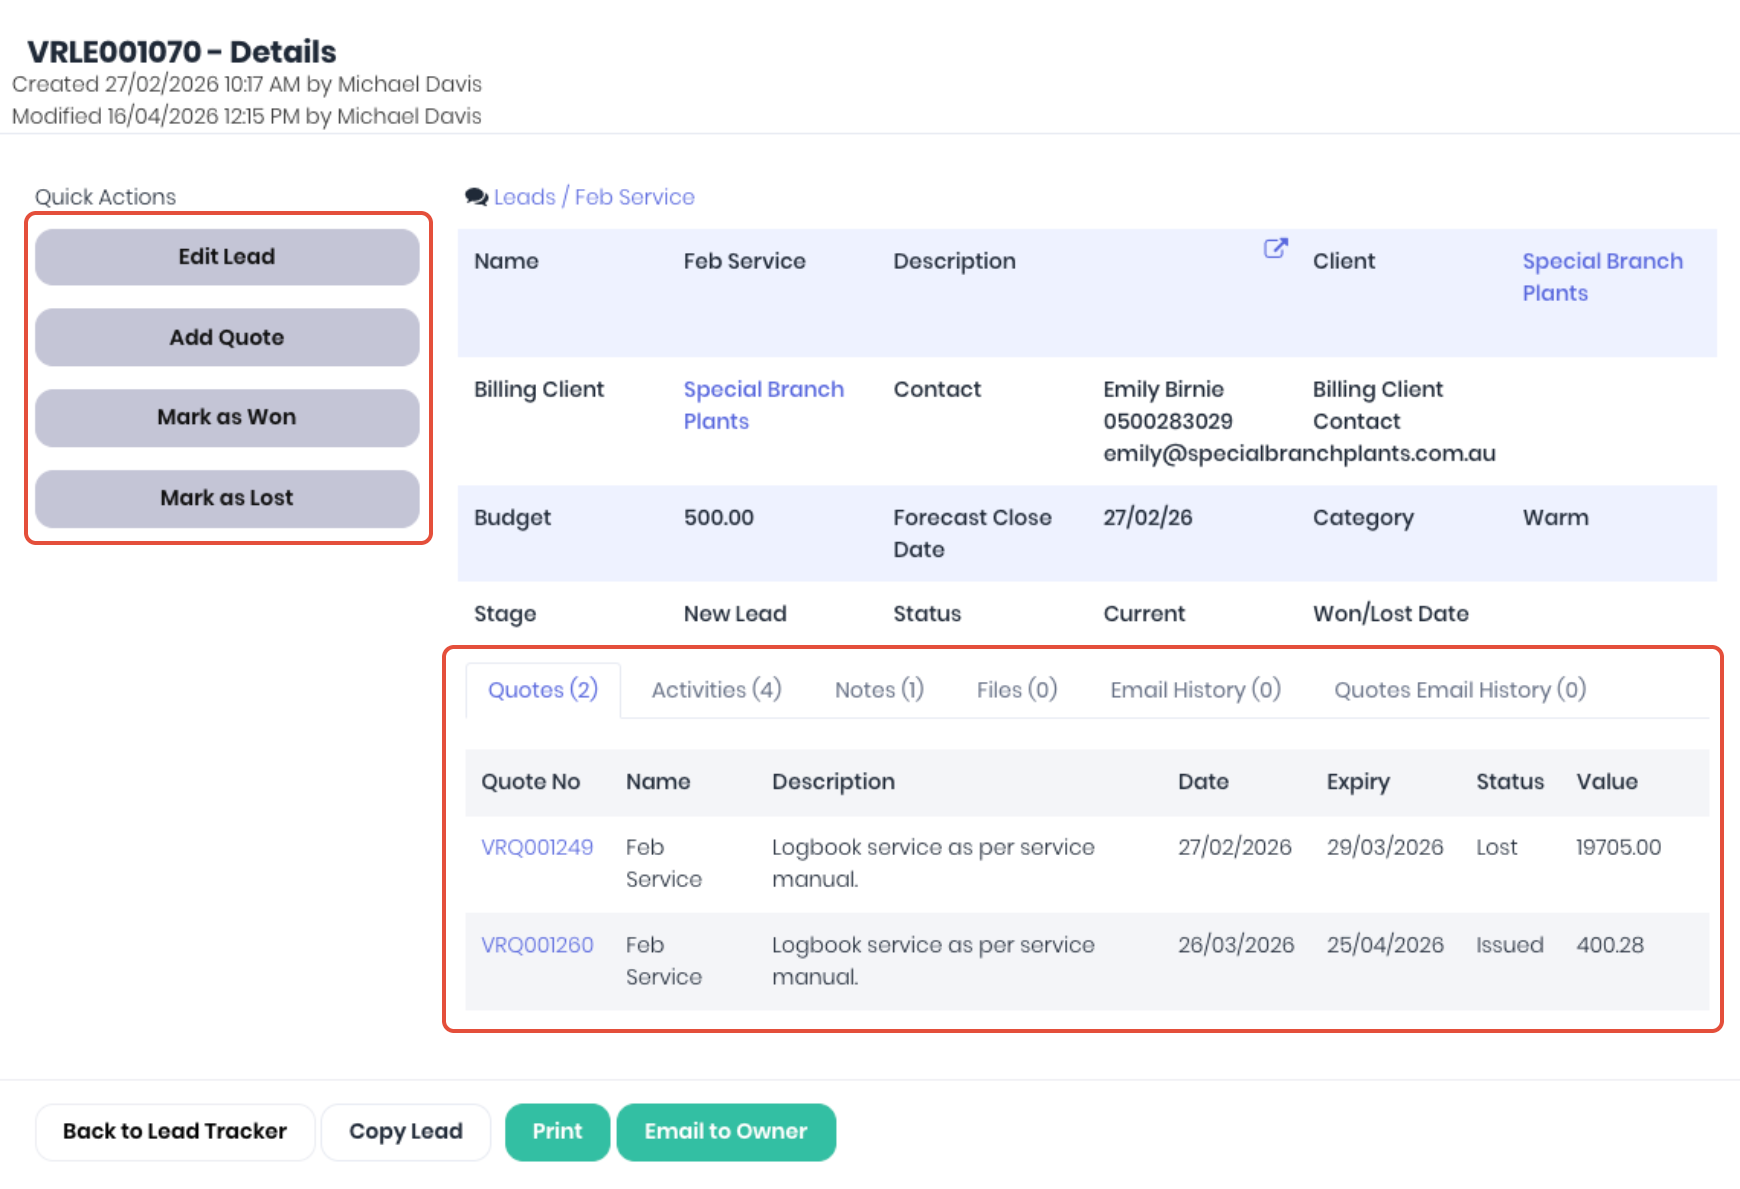Image resolution: width=1740 pixels, height=1189 pixels.
Task: Click the Issued status in quotes table
Action: pos(1509,945)
